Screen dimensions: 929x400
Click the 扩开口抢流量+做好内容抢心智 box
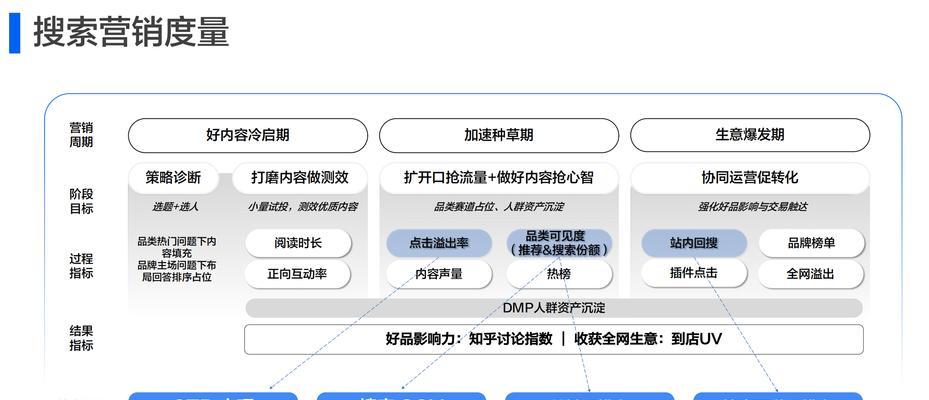click(x=498, y=178)
